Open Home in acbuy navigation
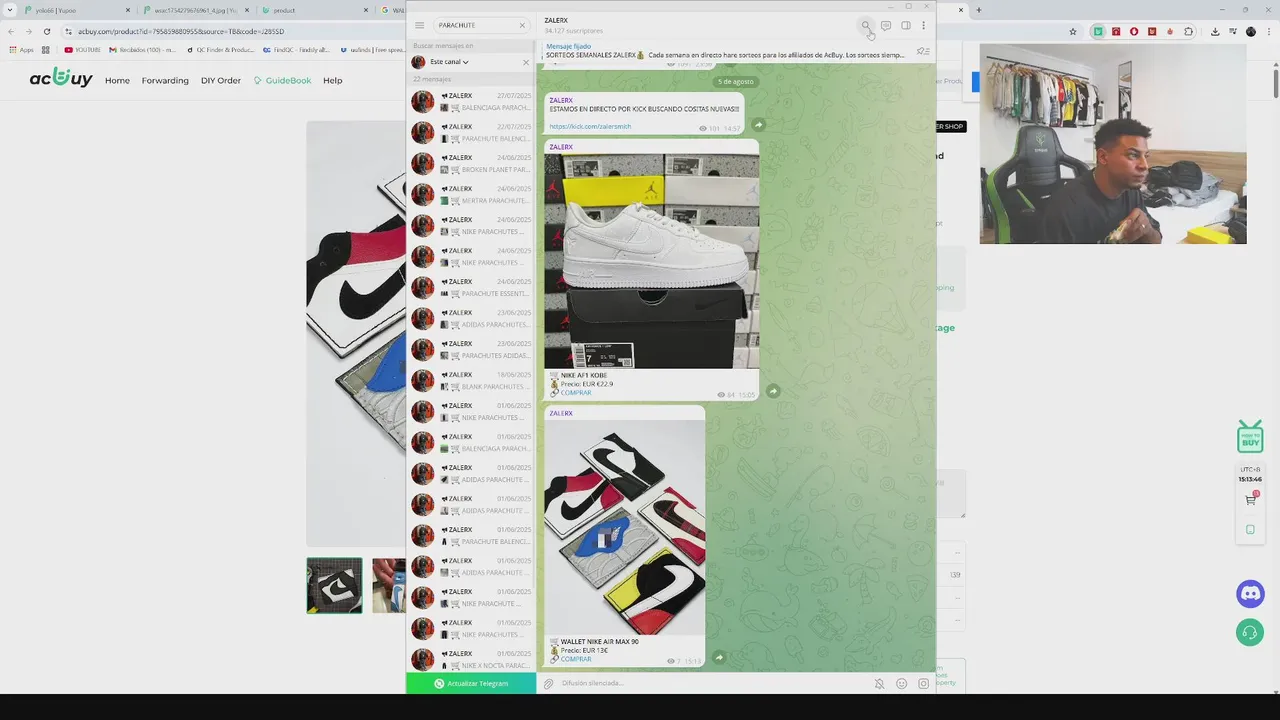The width and height of the screenshot is (1280, 720). click(x=117, y=80)
